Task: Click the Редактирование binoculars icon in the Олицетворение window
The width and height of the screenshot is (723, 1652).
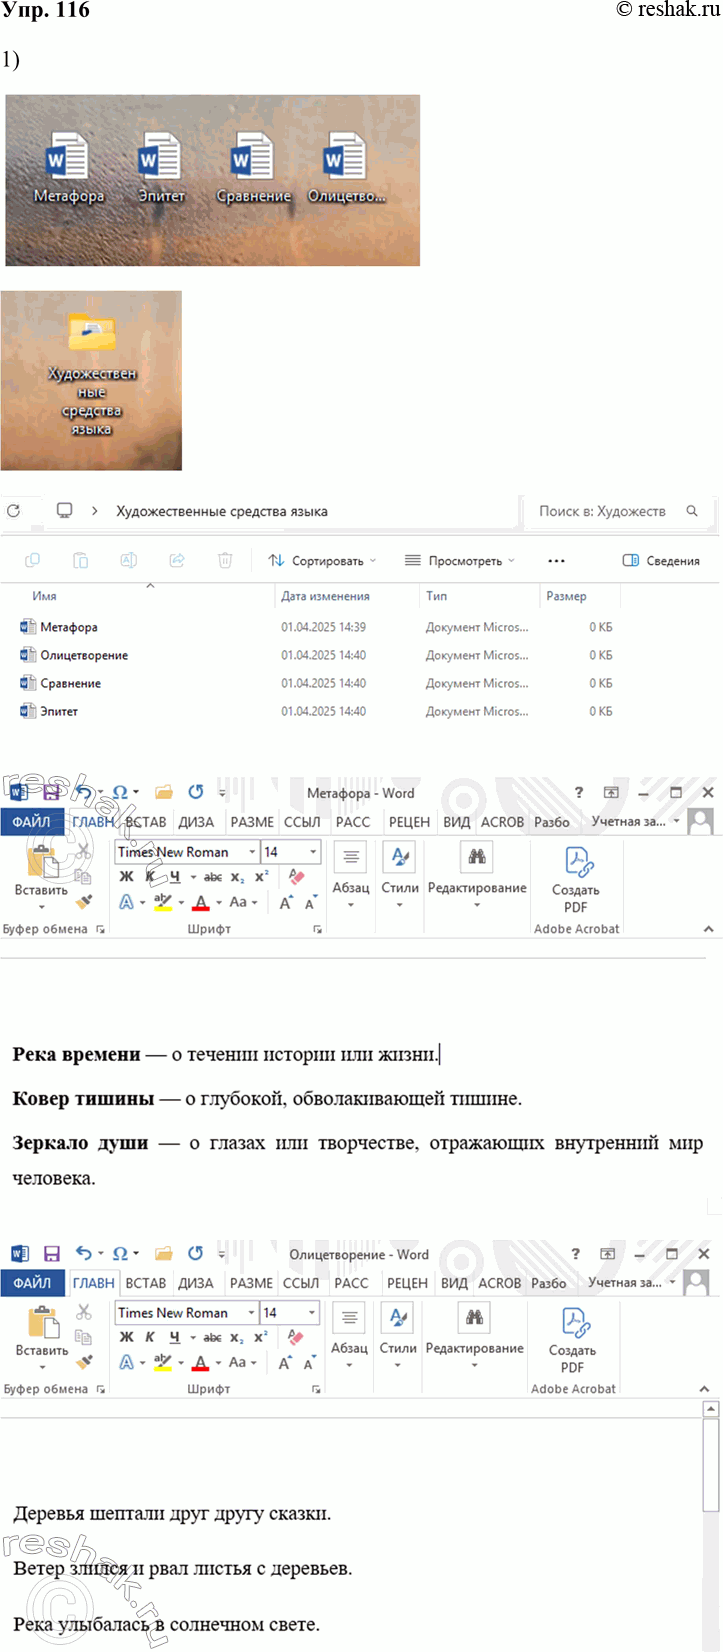Action: [x=474, y=1320]
